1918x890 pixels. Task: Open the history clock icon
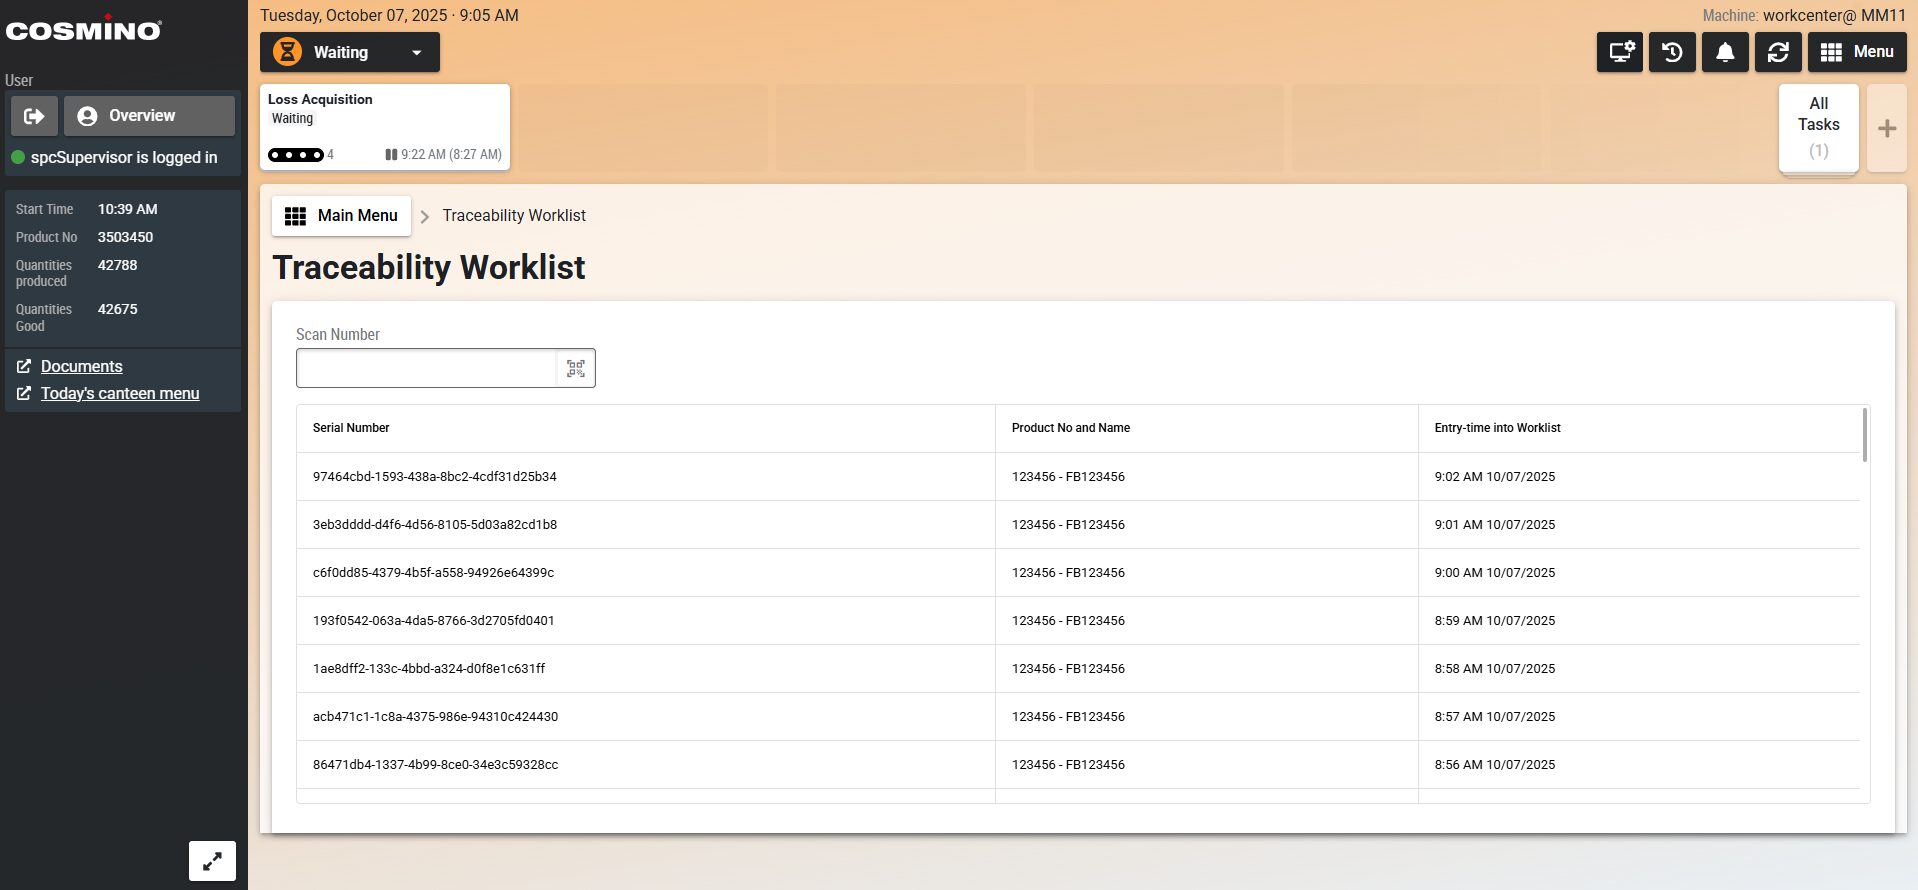pos(1672,52)
